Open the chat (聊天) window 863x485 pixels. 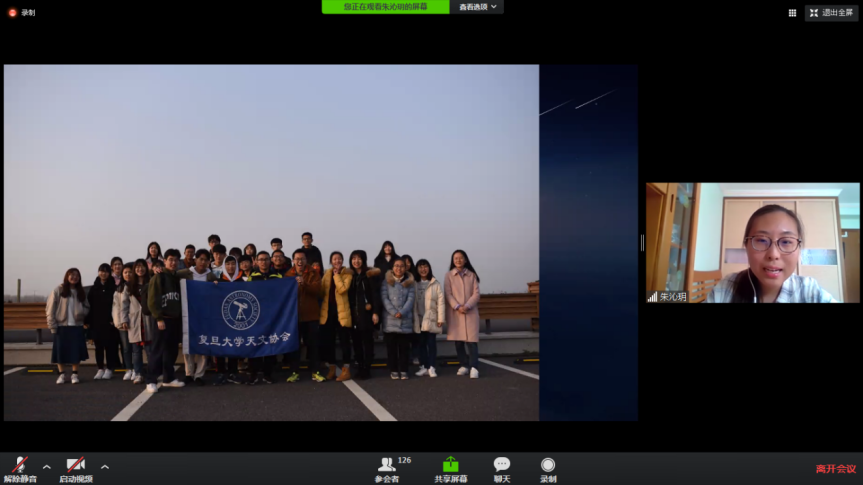pyautogui.click(x=501, y=468)
